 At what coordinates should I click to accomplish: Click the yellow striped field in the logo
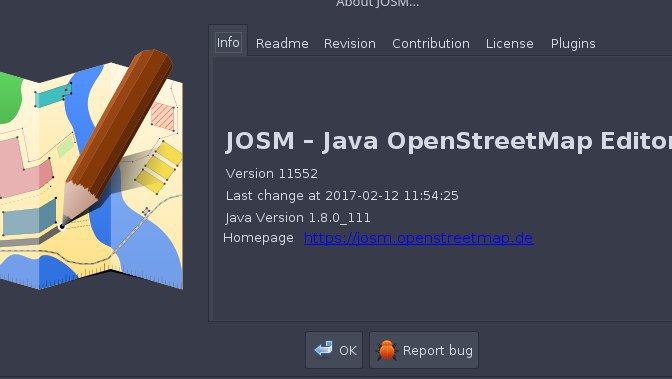(159, 167)
